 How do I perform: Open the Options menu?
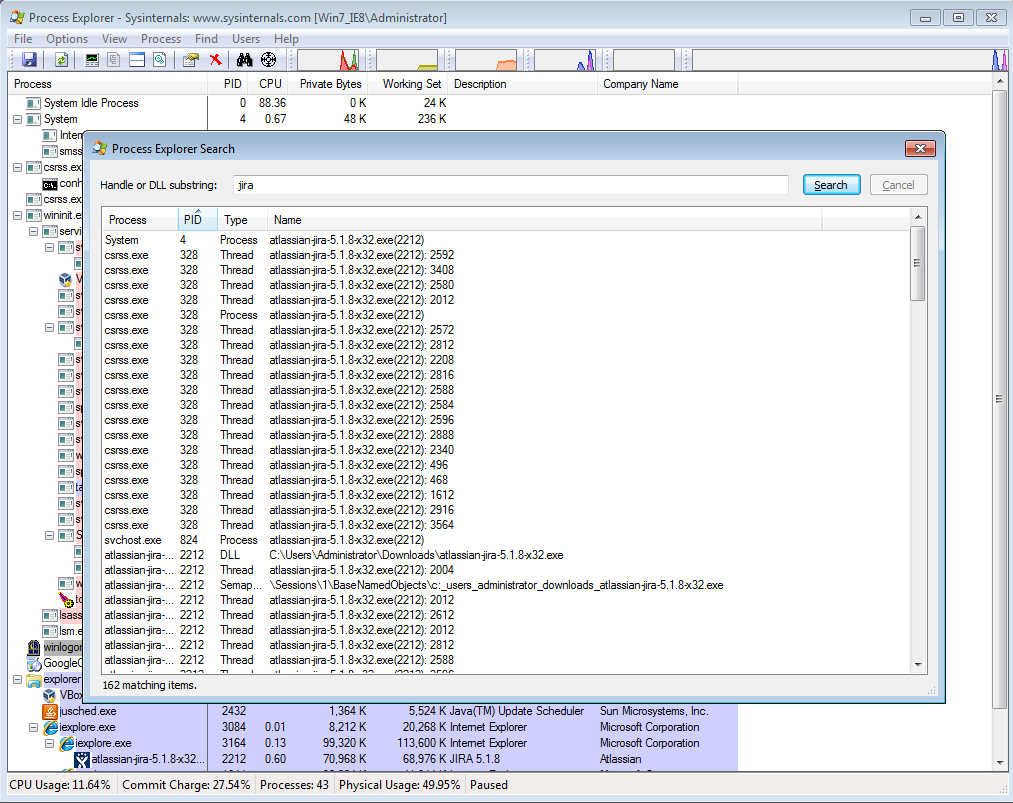67,39
